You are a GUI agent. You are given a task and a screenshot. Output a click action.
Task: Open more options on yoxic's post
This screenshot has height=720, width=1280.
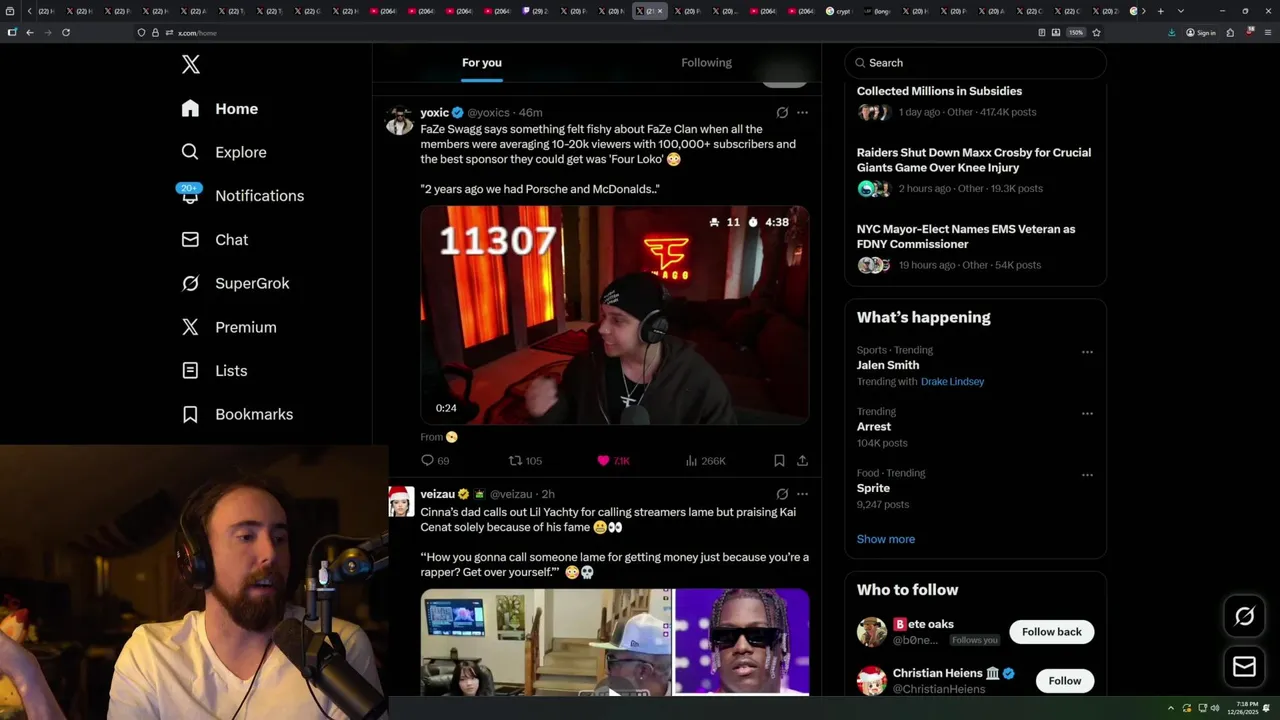[x=802, y=113]
